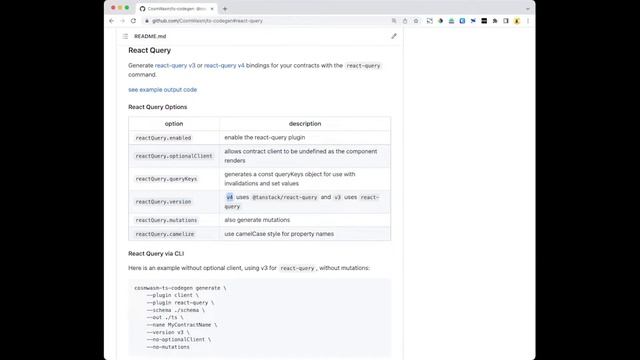Screen dimensions: 640x360
Task: Open the see example output code link
Action: [x=162, y=90]
